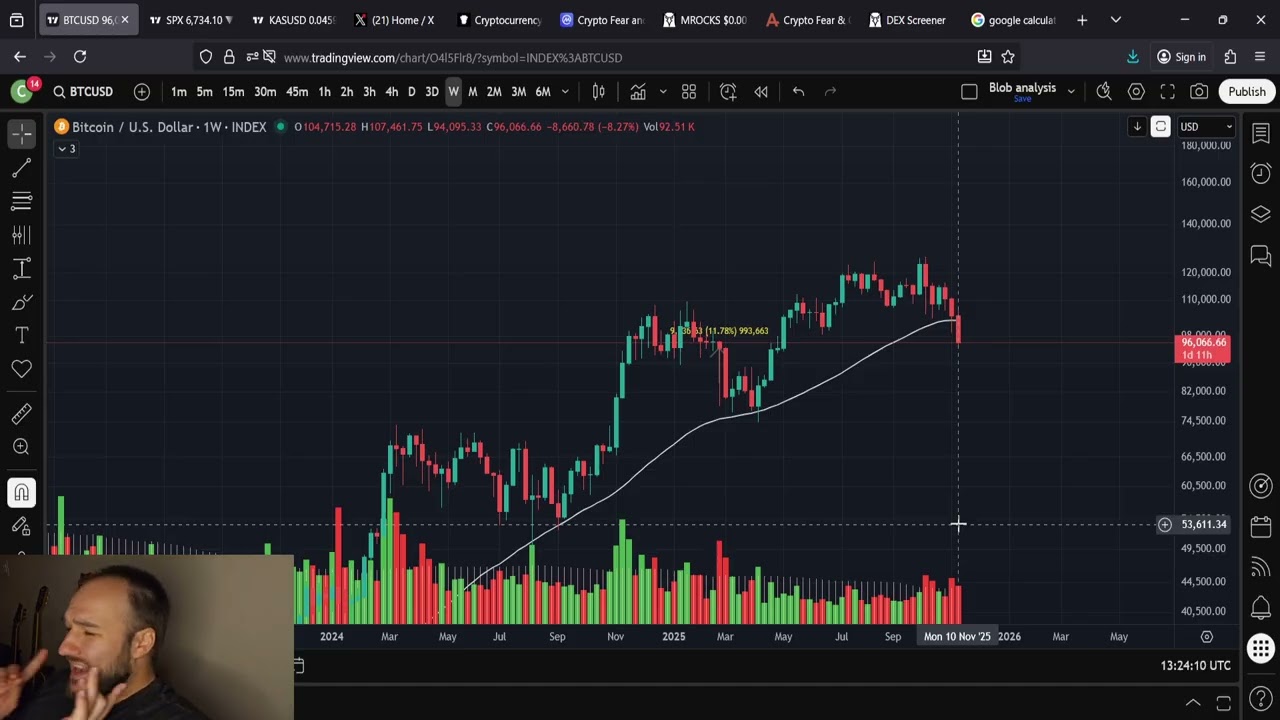
Task: Bookmark the page with star icon
Action: point(1008,57)
